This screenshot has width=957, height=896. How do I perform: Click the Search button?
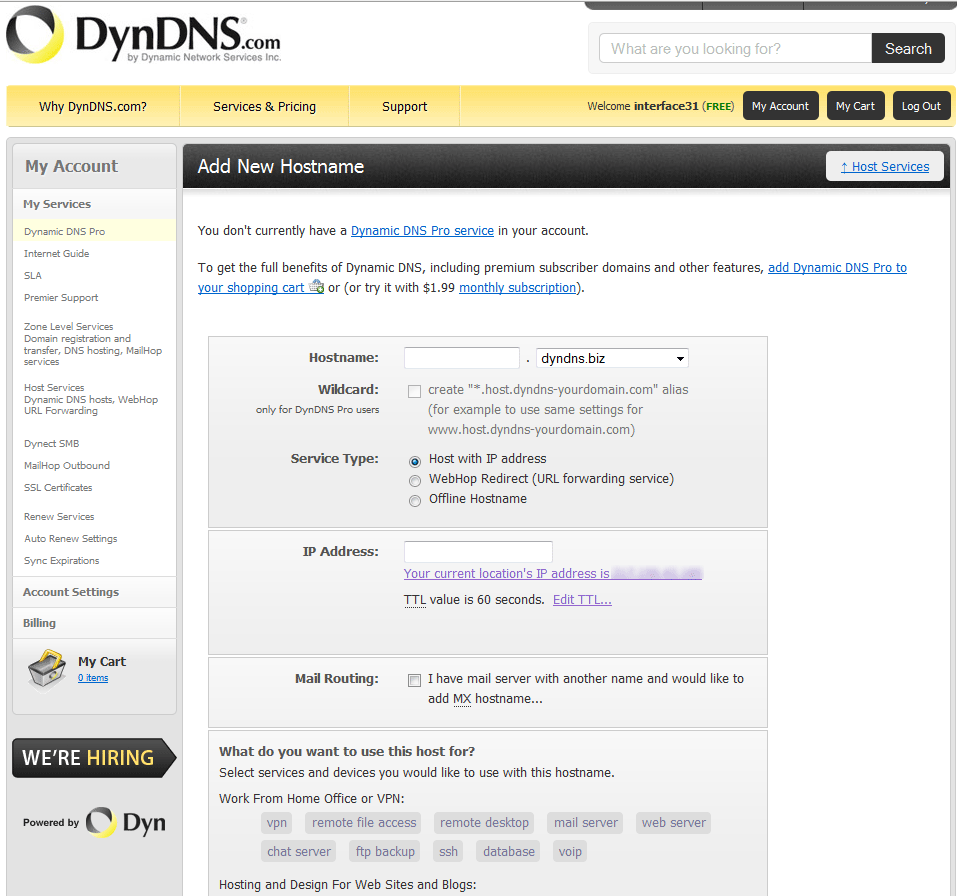click(907, 49)
